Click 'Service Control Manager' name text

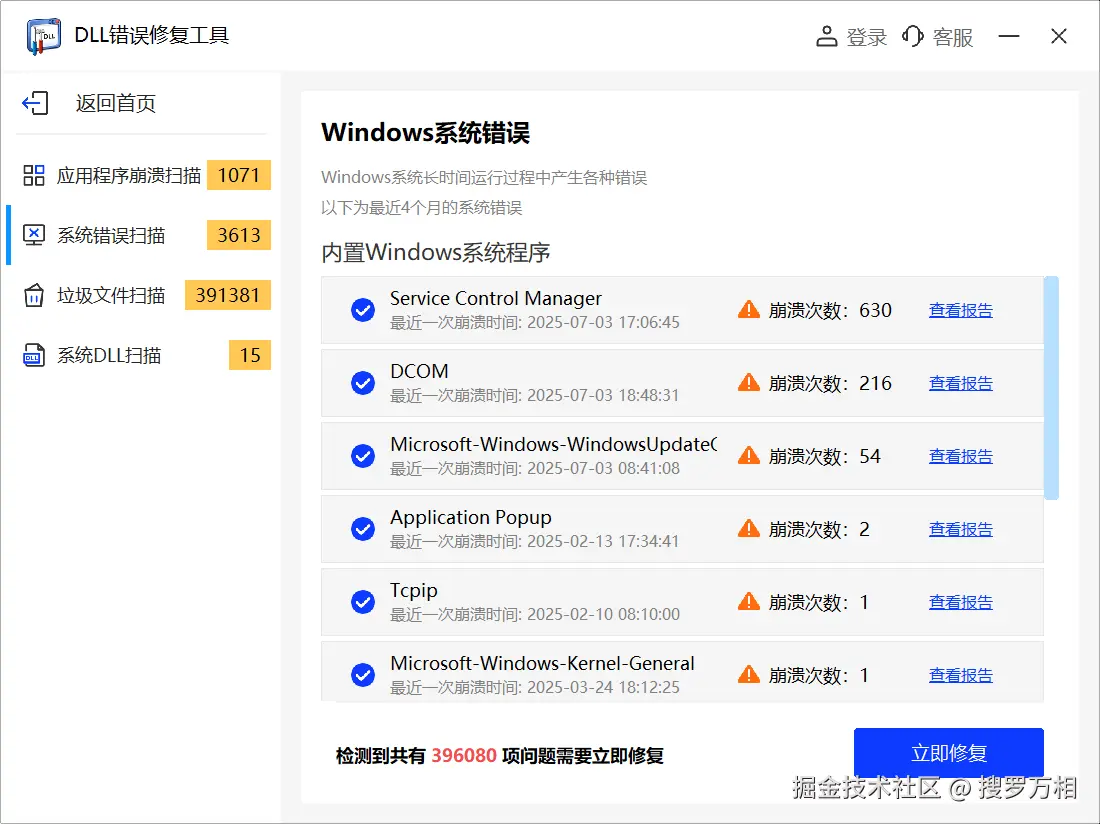[495, 299]
